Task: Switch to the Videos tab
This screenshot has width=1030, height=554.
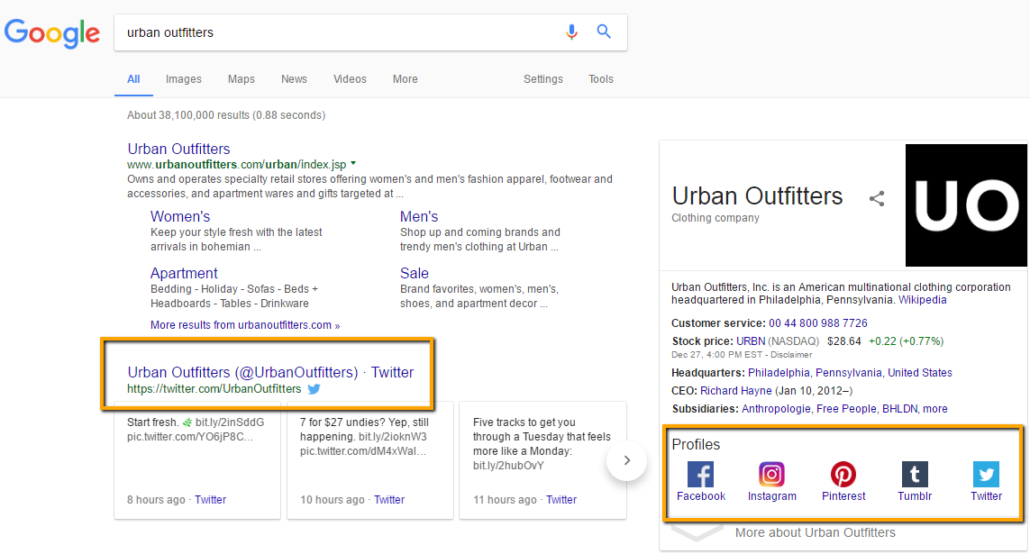Action: pos(349,79)
